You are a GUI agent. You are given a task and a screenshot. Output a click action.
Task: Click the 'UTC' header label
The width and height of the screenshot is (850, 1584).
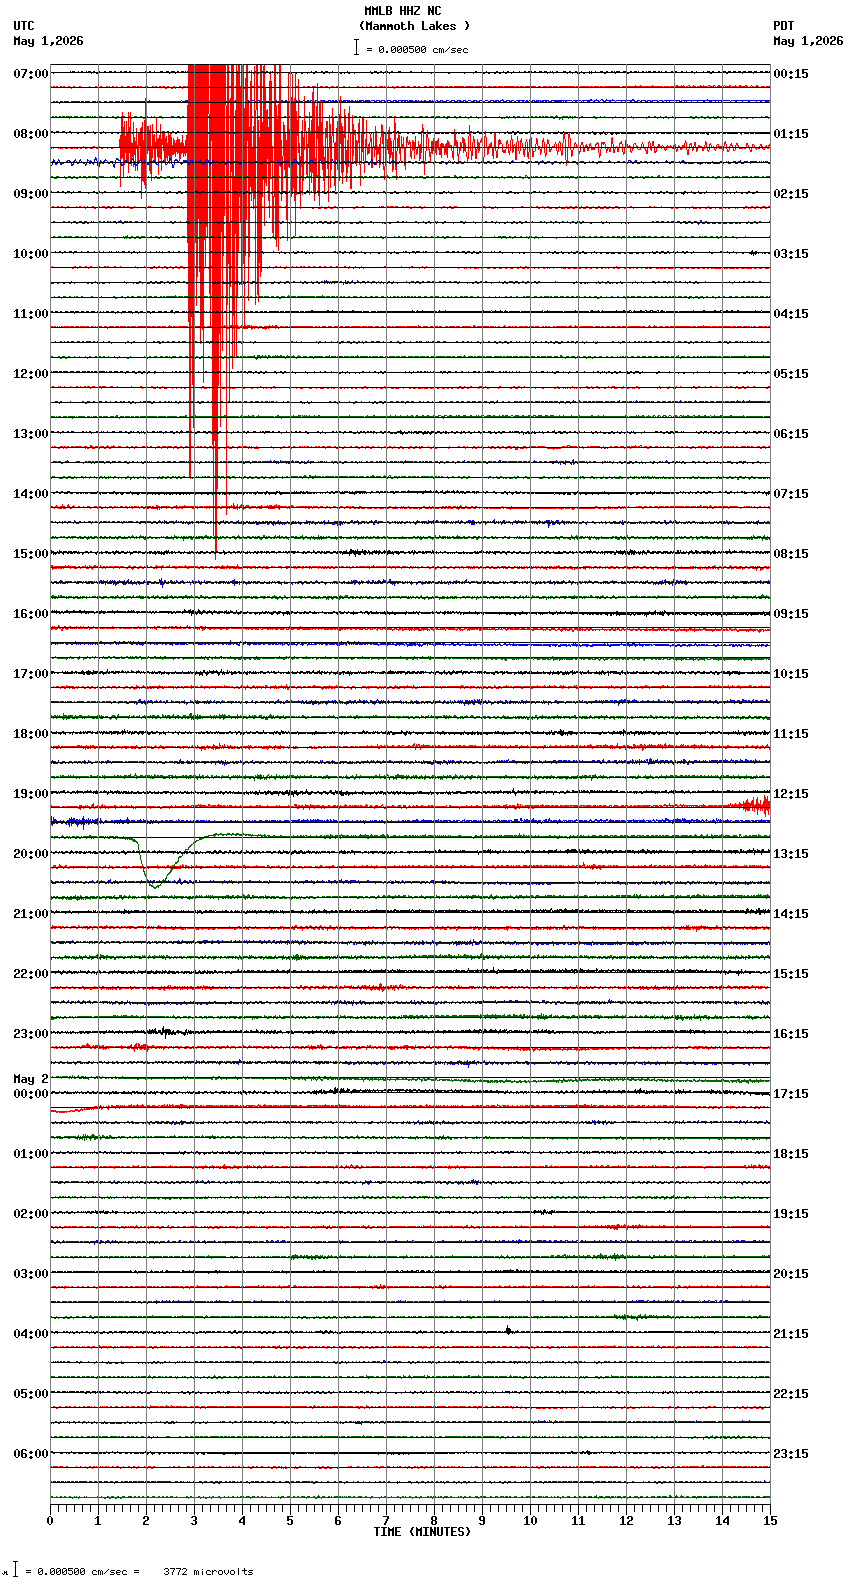click(x=24, y=26)
